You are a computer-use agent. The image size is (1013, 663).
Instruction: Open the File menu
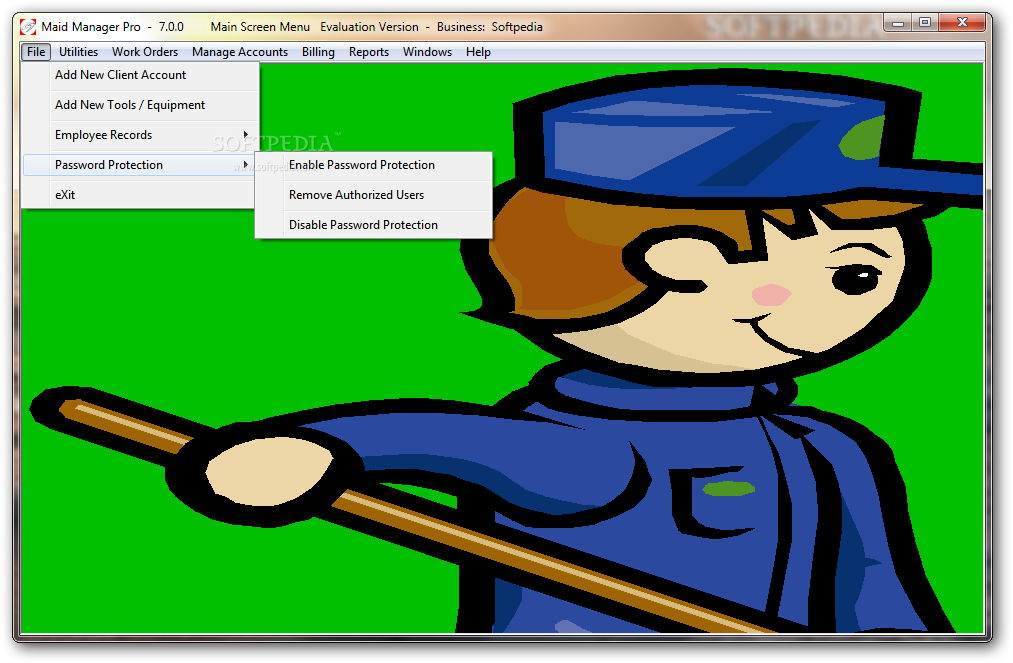point(36,52)
